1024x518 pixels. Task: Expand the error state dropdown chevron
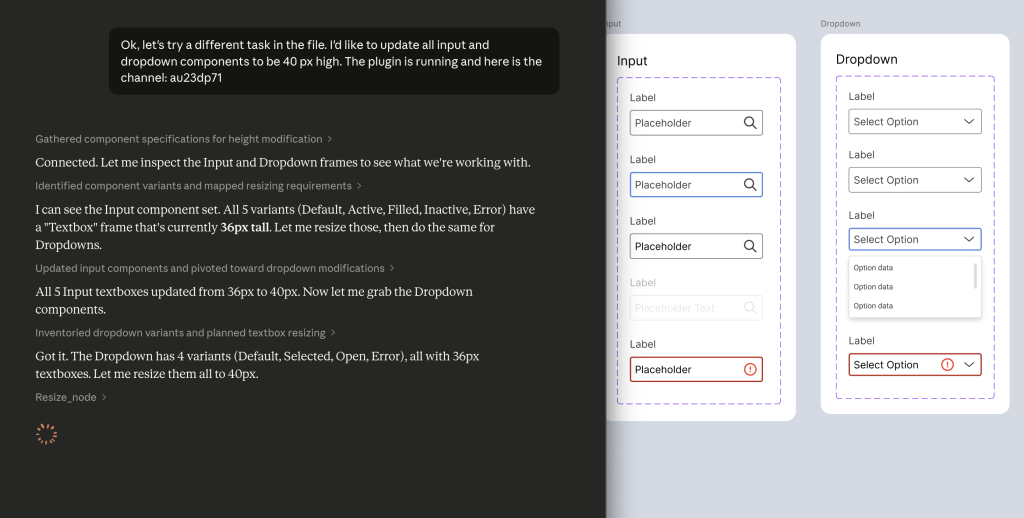point(969,365)
